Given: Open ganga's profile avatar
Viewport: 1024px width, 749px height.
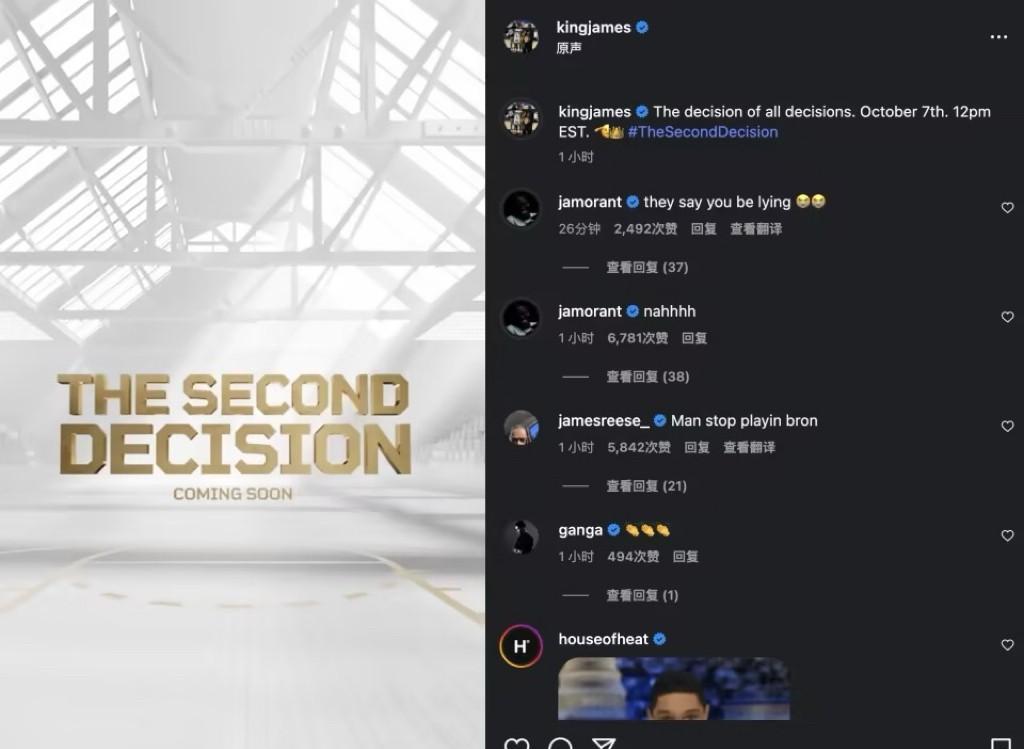Looking at the screenshot, I should (x=521, y=537).
